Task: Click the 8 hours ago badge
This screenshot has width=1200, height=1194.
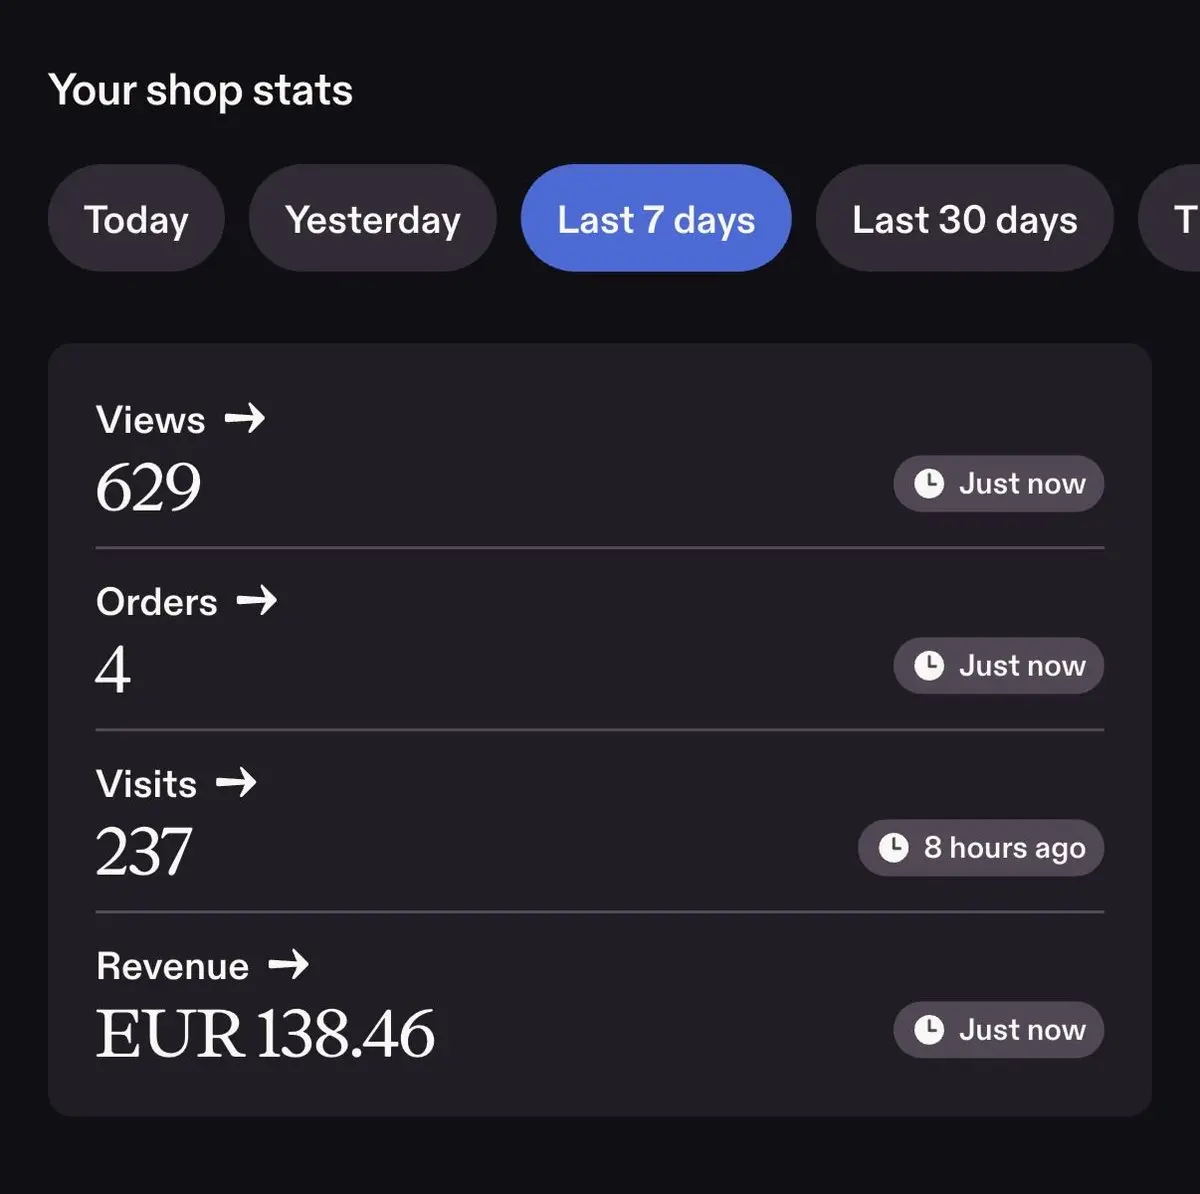Action: tap(980, 848)
